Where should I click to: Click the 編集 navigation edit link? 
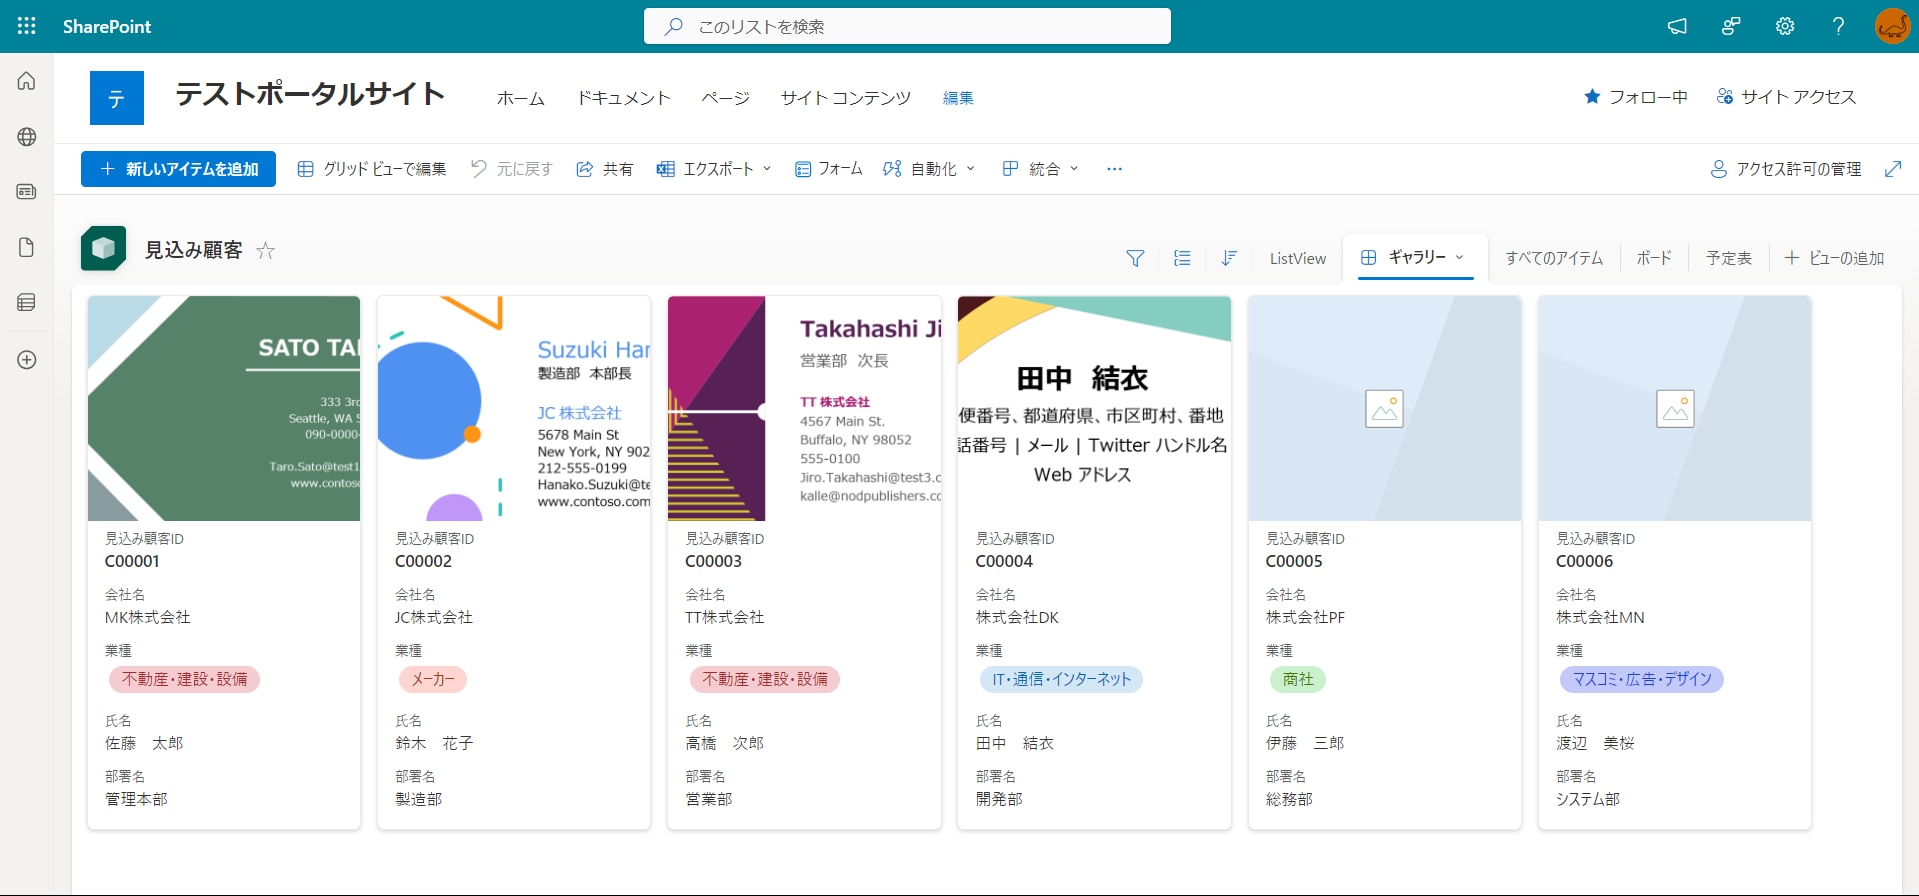(x=958, y=98)
